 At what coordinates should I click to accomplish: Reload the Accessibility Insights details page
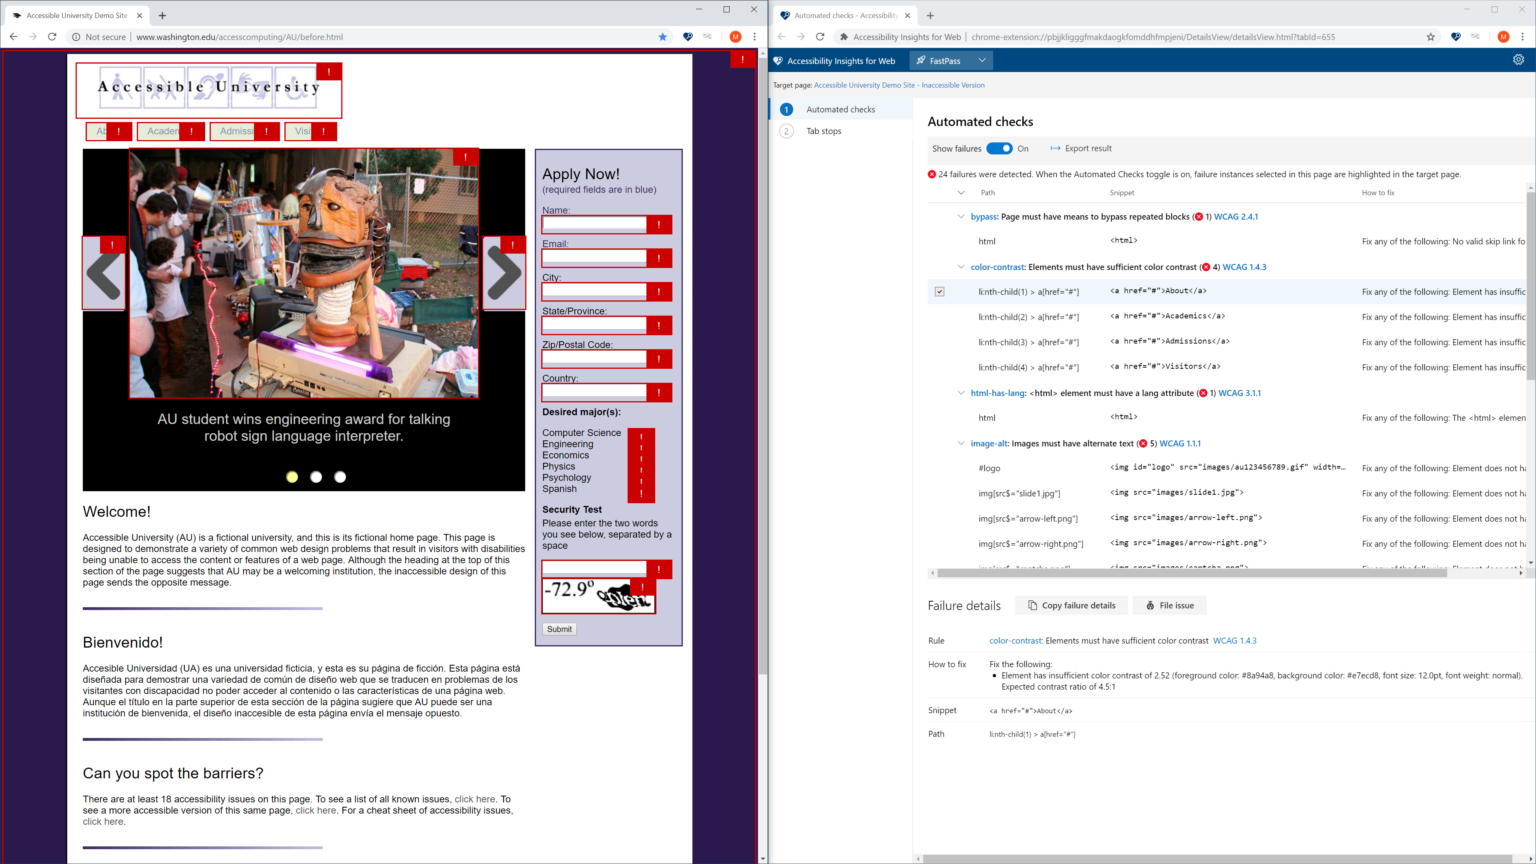(820, 37)
